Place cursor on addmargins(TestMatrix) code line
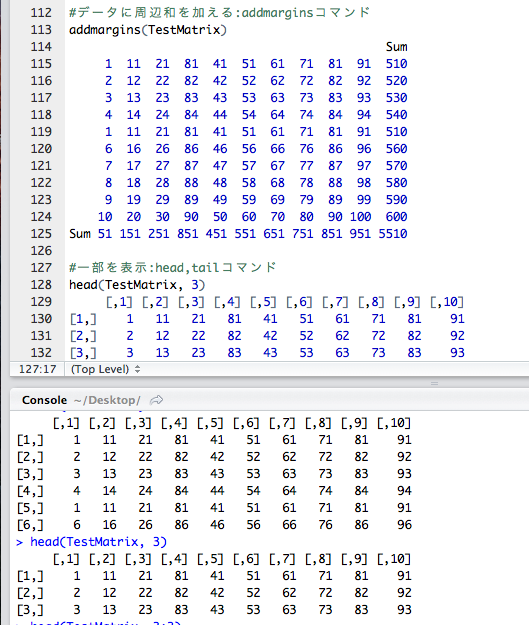The height and width of the screenshot is (625, 529). [x=147, y=30]
